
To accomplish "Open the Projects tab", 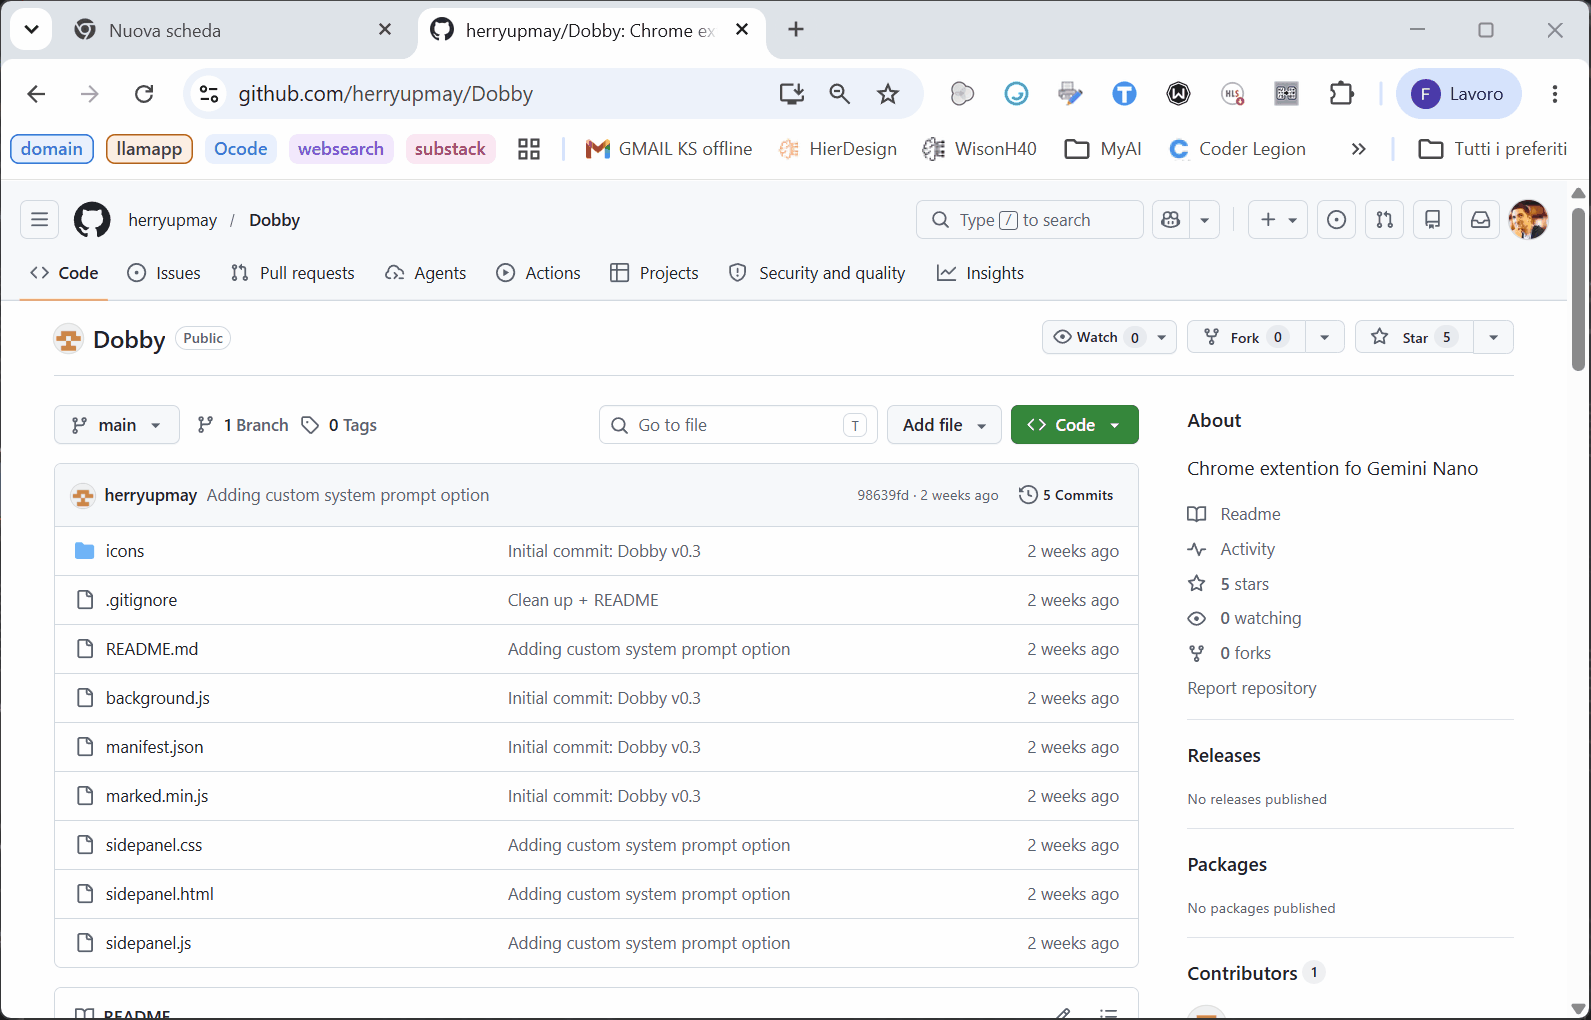I will click(x=654, y=273).
